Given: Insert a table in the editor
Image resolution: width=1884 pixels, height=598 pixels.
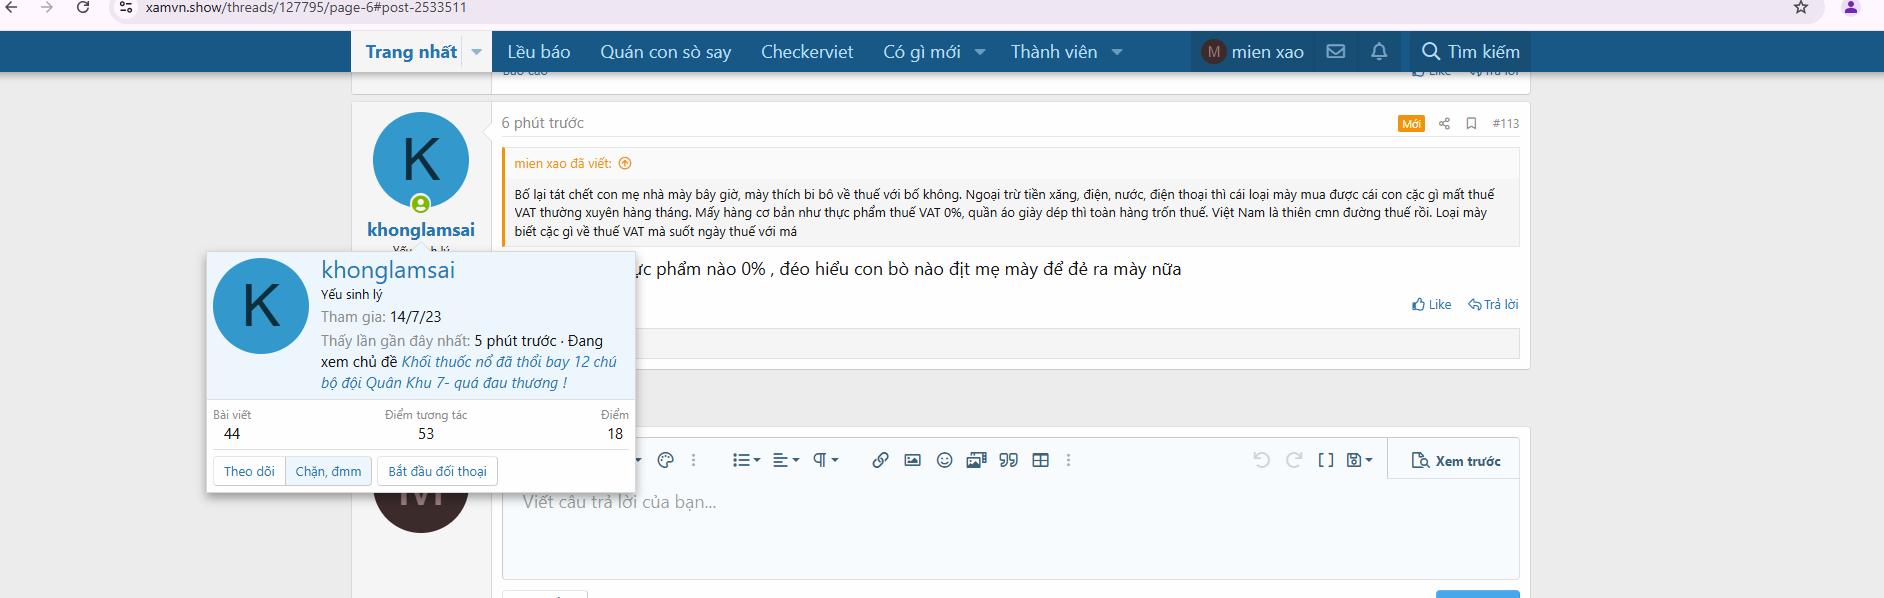Looking at the screenshot, I should click(1040, 460).
